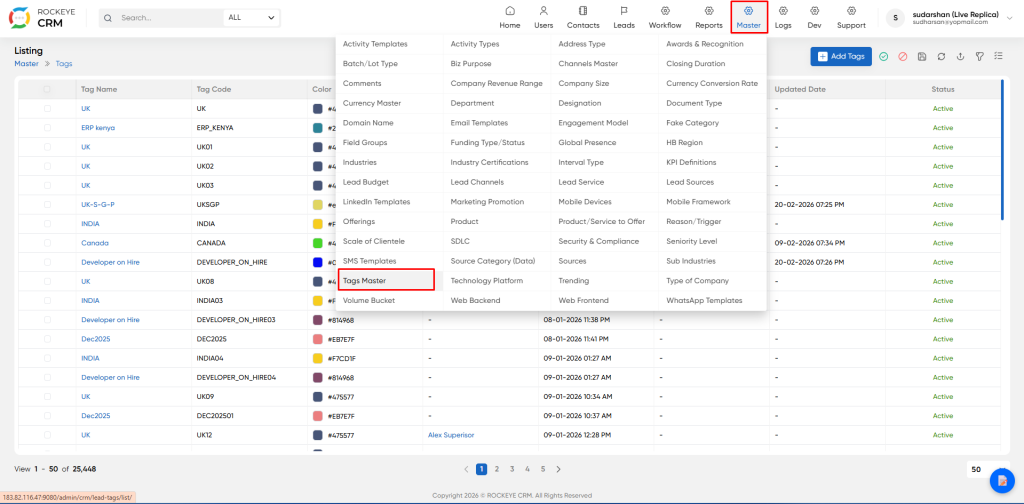Open the Reports navigation icon
The width and height of the screenshot is (1024, 504).
[709, 11]
